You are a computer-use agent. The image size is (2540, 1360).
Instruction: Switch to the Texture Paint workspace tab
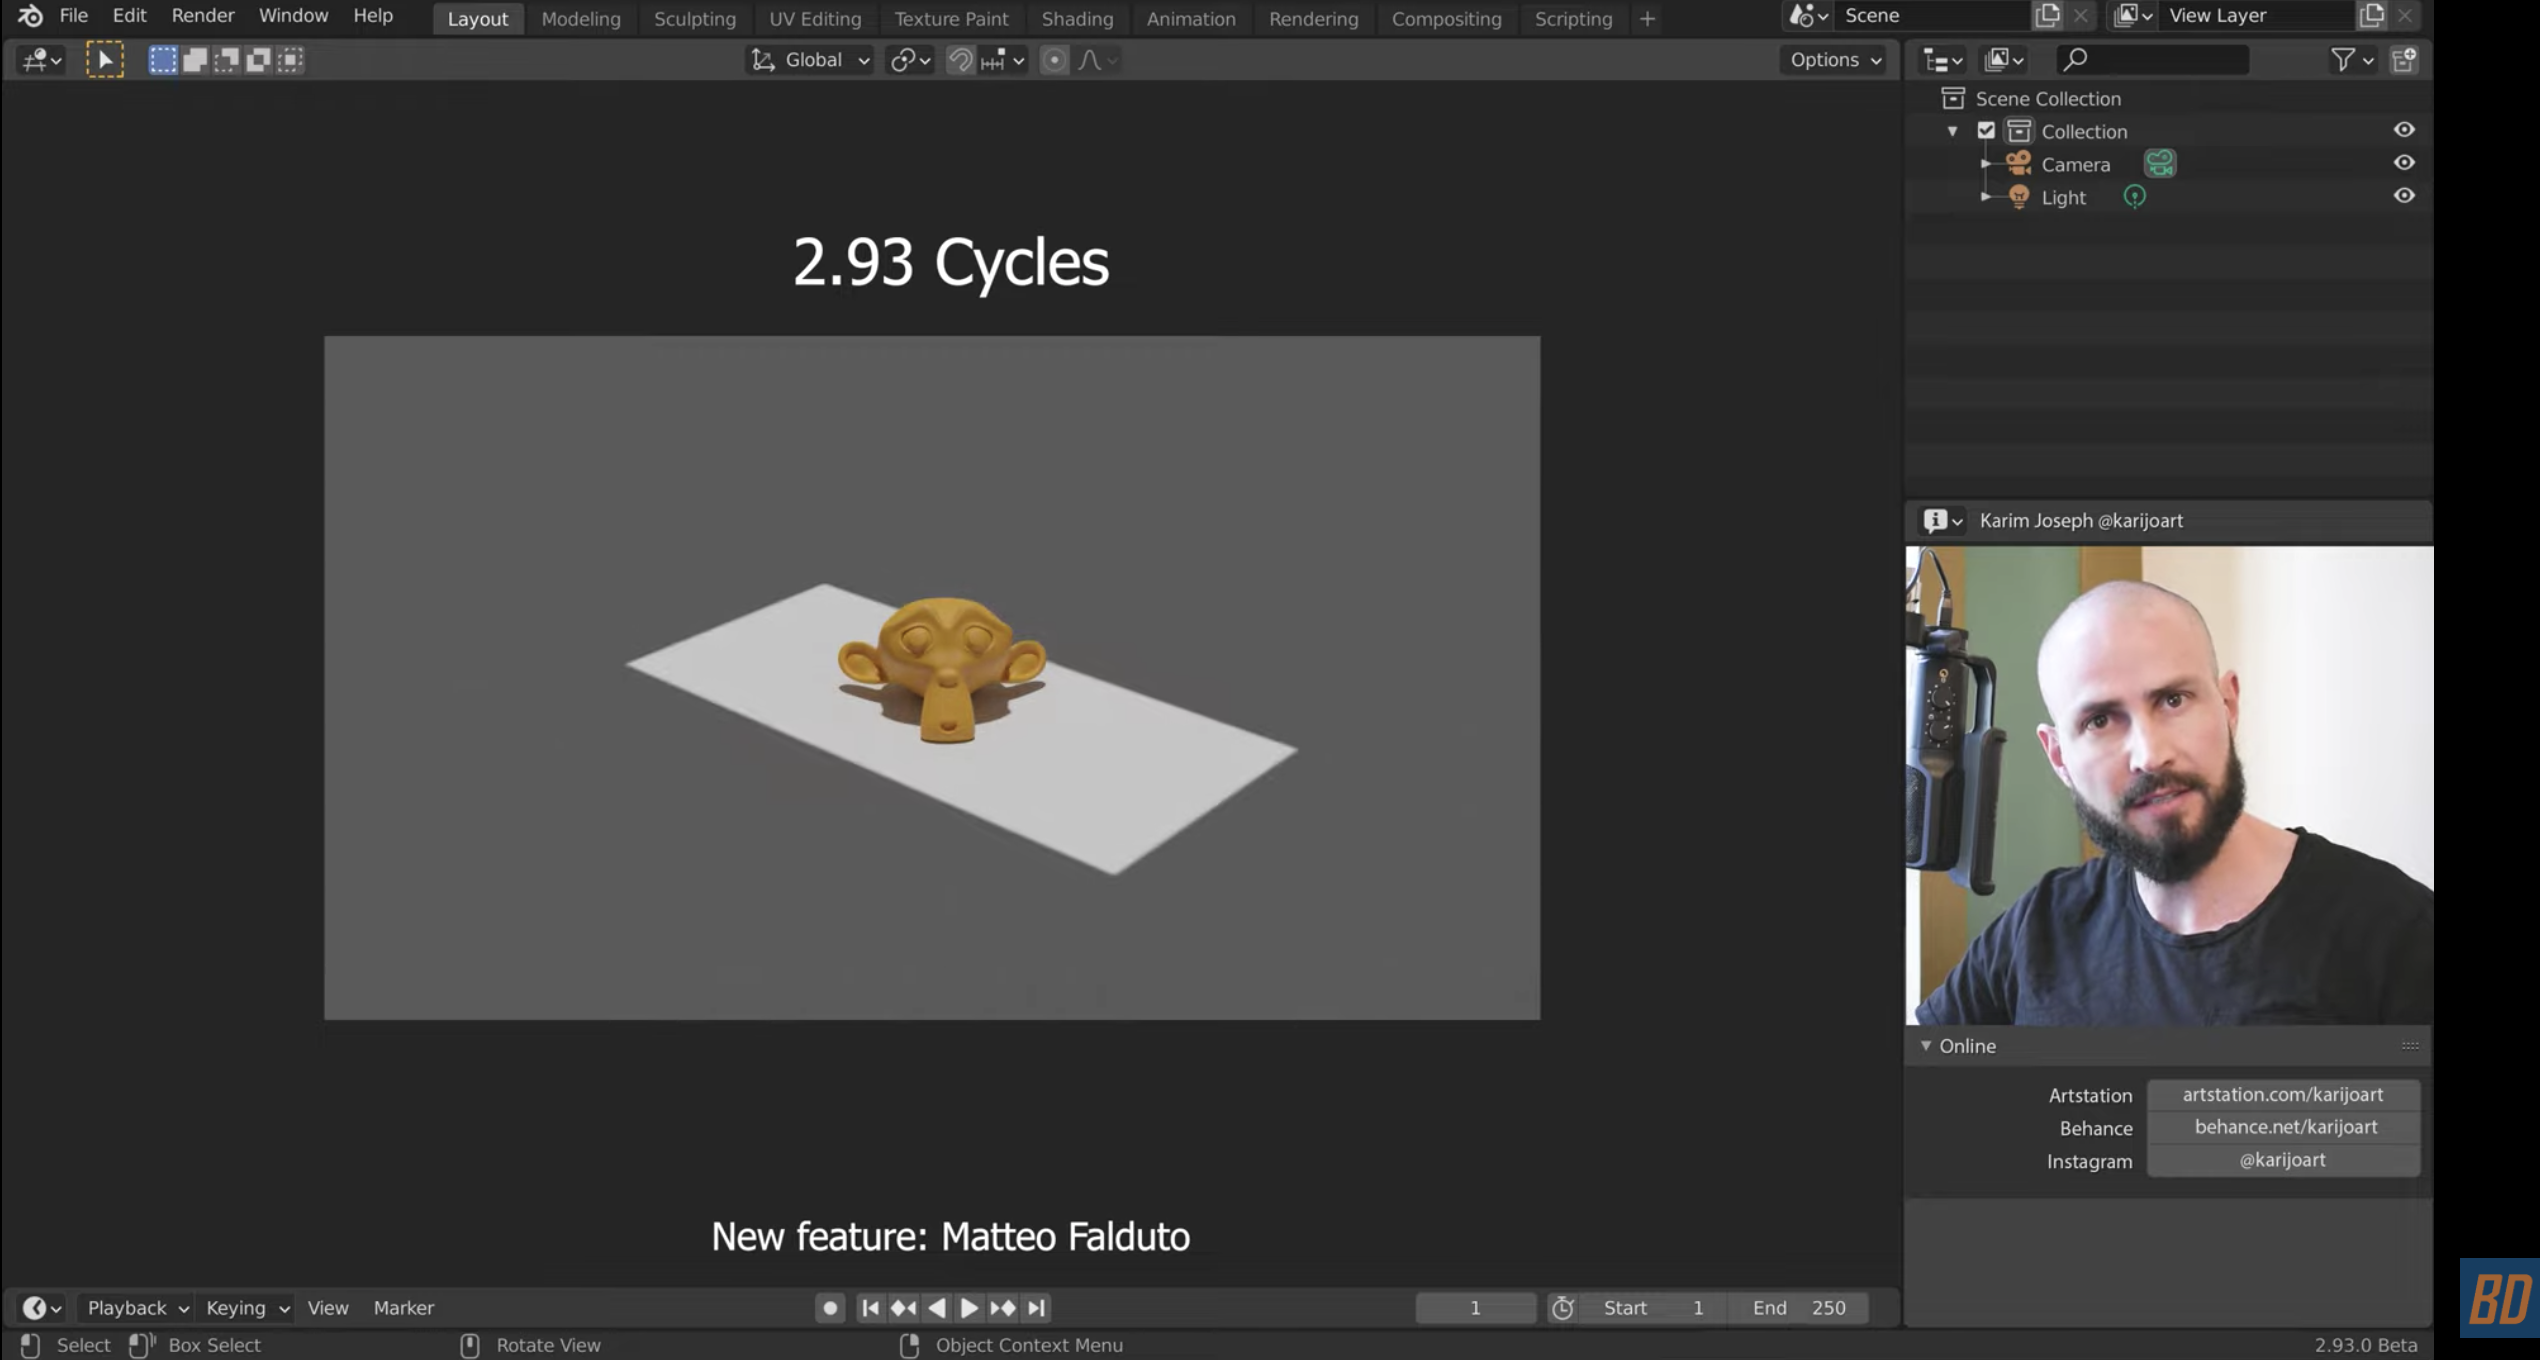[951, 19]
